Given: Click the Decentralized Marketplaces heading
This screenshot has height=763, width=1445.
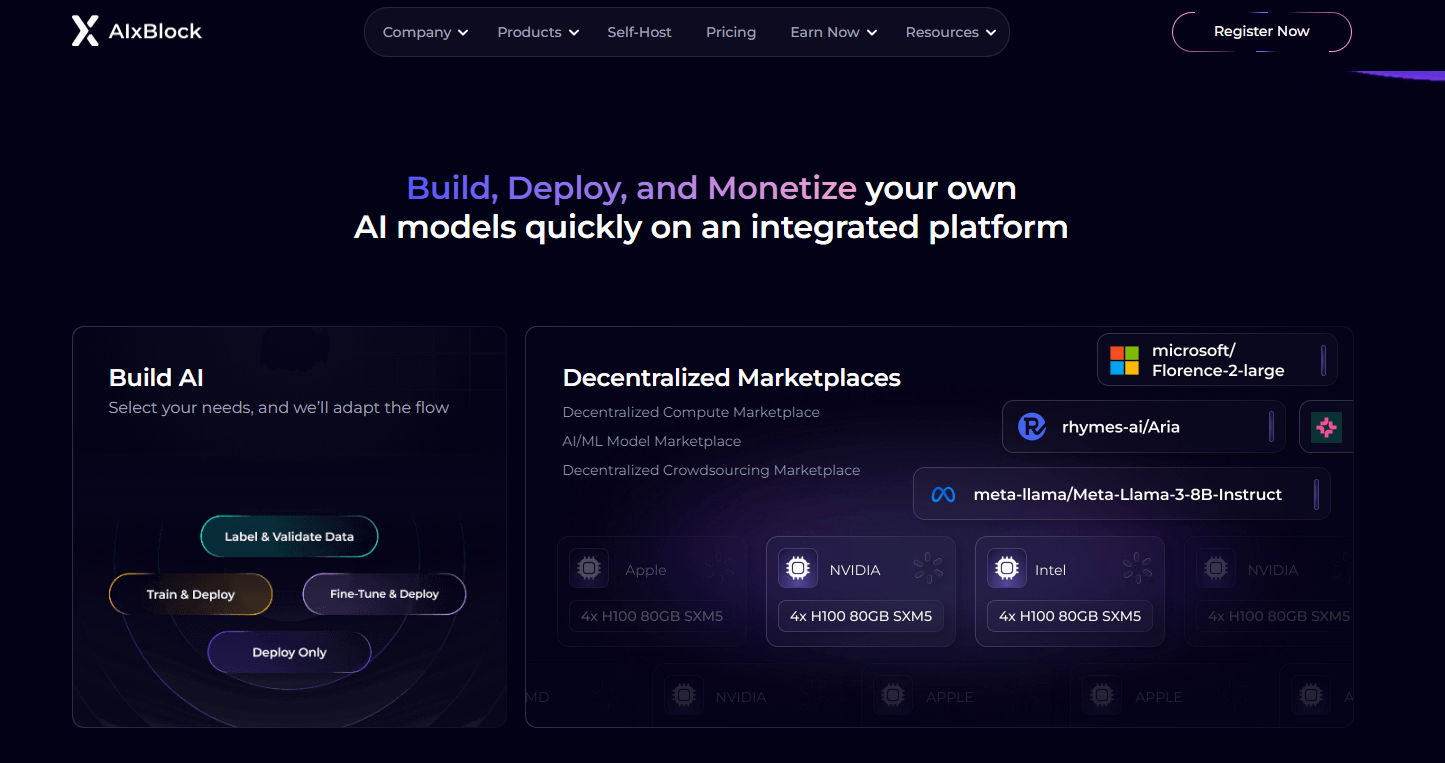Looking at the screenshot, I should click(732, 377).
